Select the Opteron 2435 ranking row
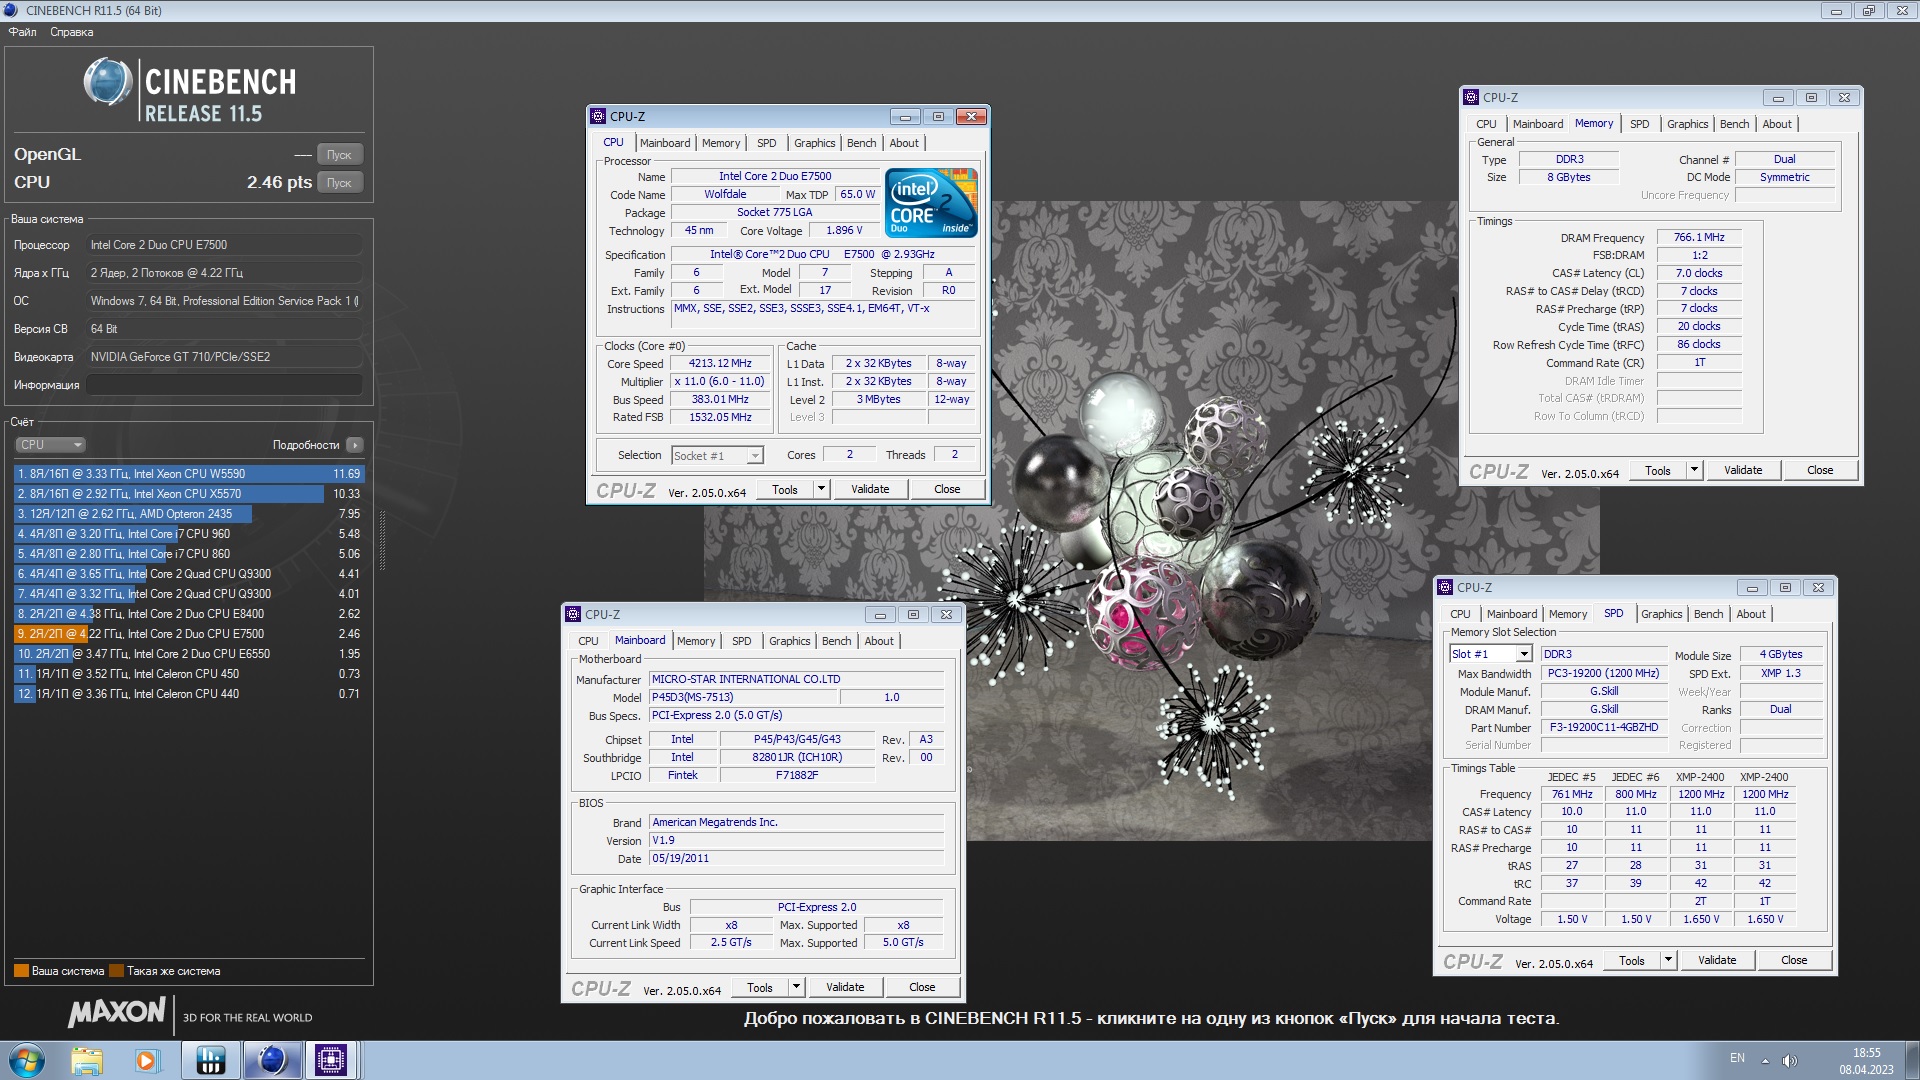This screenshot has height=1080, width=1920. (189, 514)
